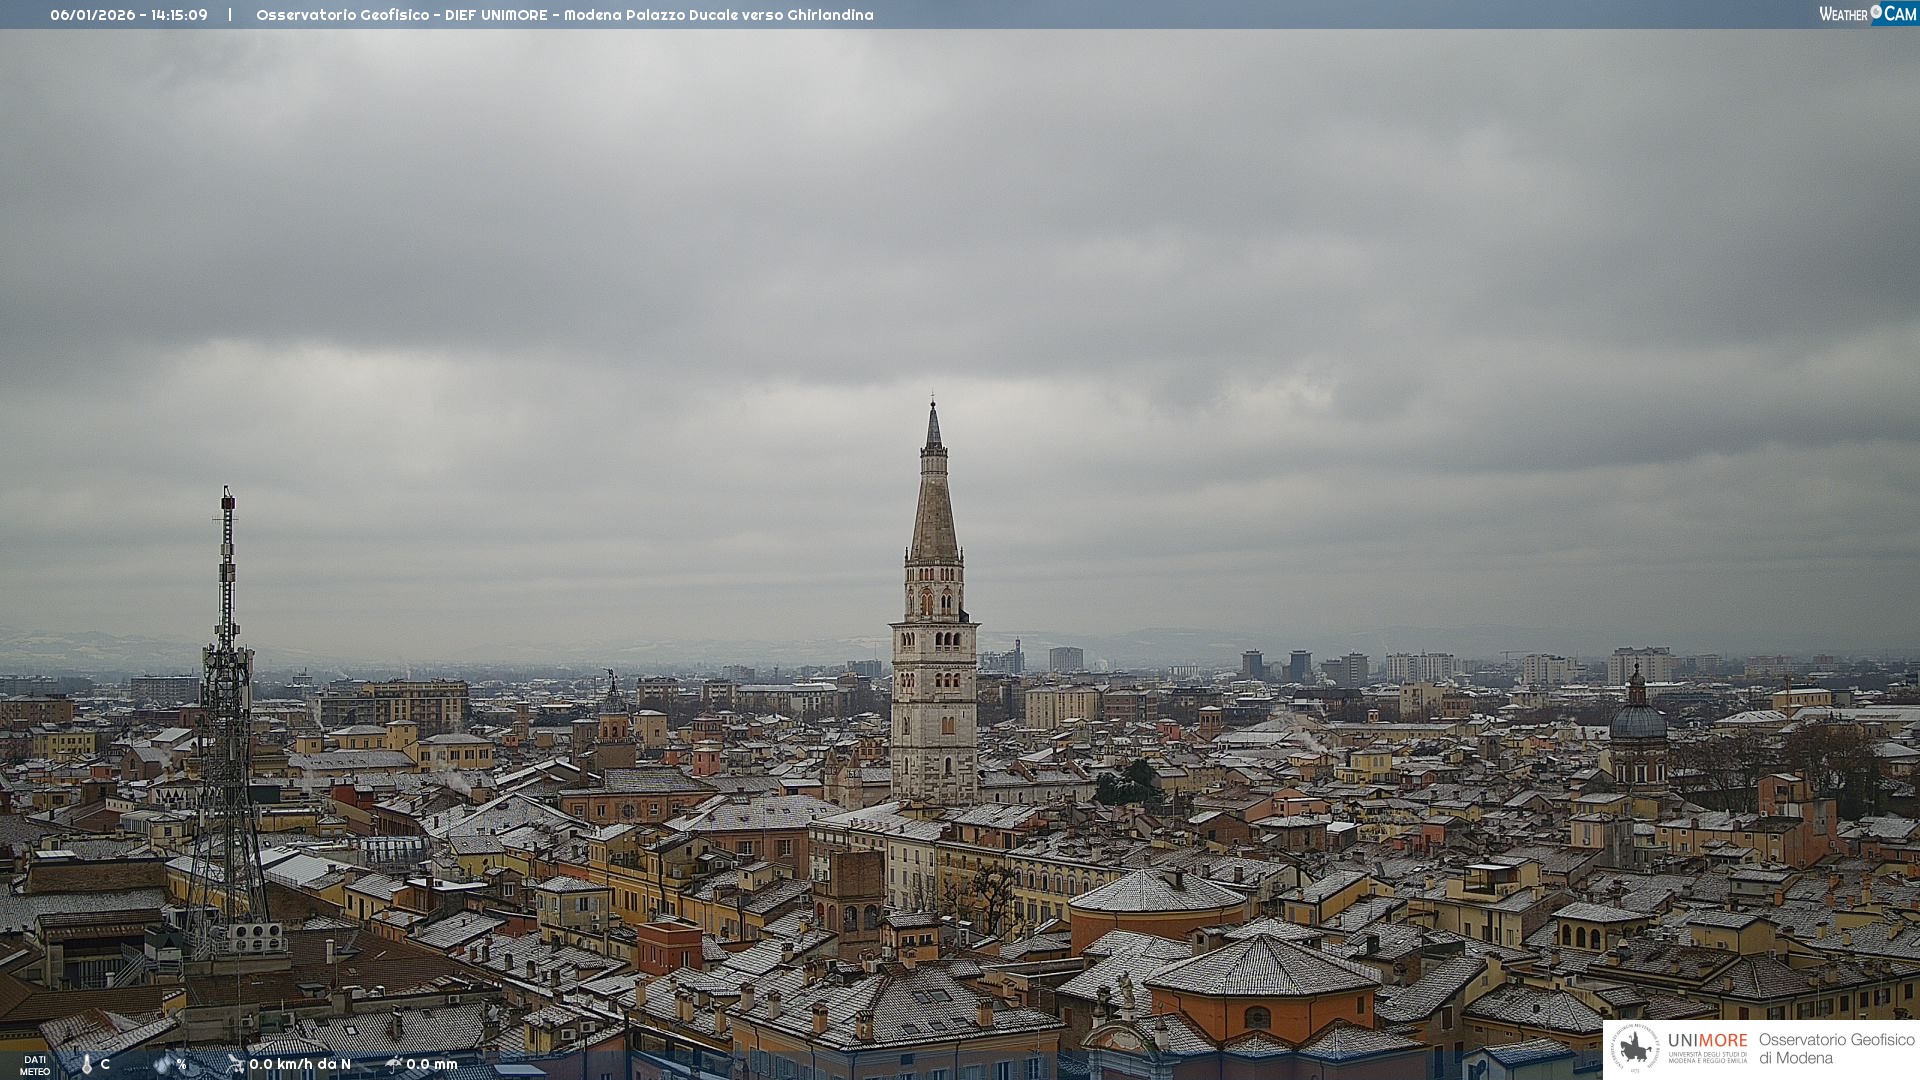1920x1080 pixels.
Task: Click the temperature C unit value
Action: 105,1064
